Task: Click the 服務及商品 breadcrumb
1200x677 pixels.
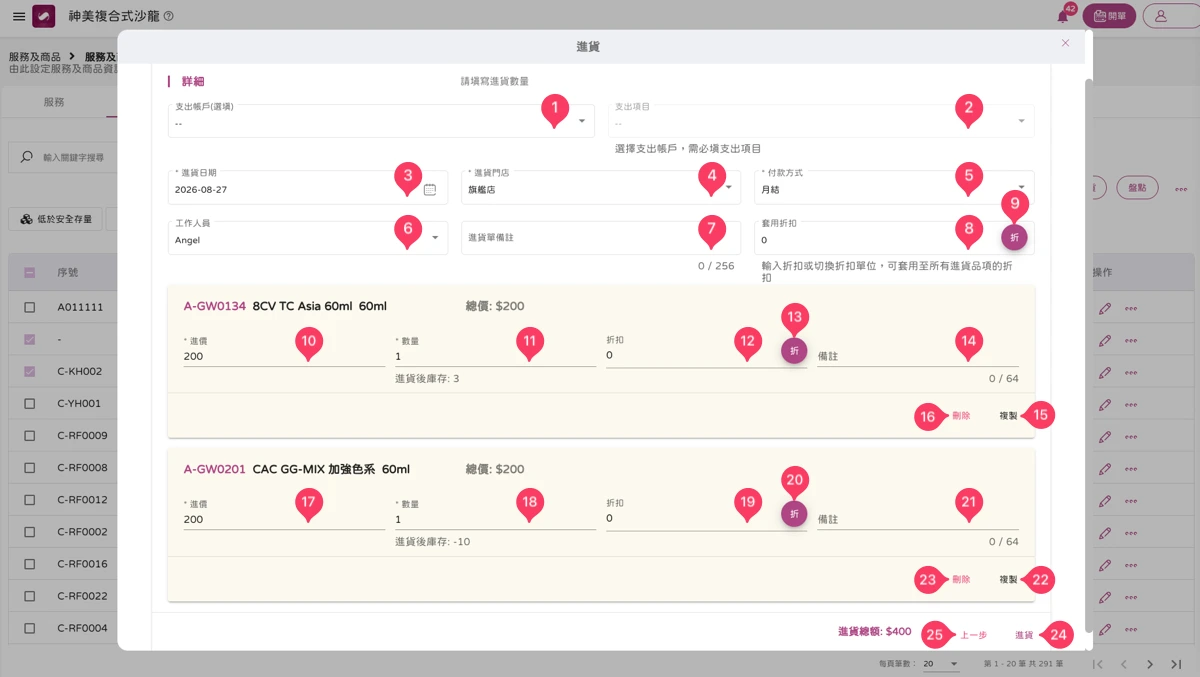Action: 35,57
